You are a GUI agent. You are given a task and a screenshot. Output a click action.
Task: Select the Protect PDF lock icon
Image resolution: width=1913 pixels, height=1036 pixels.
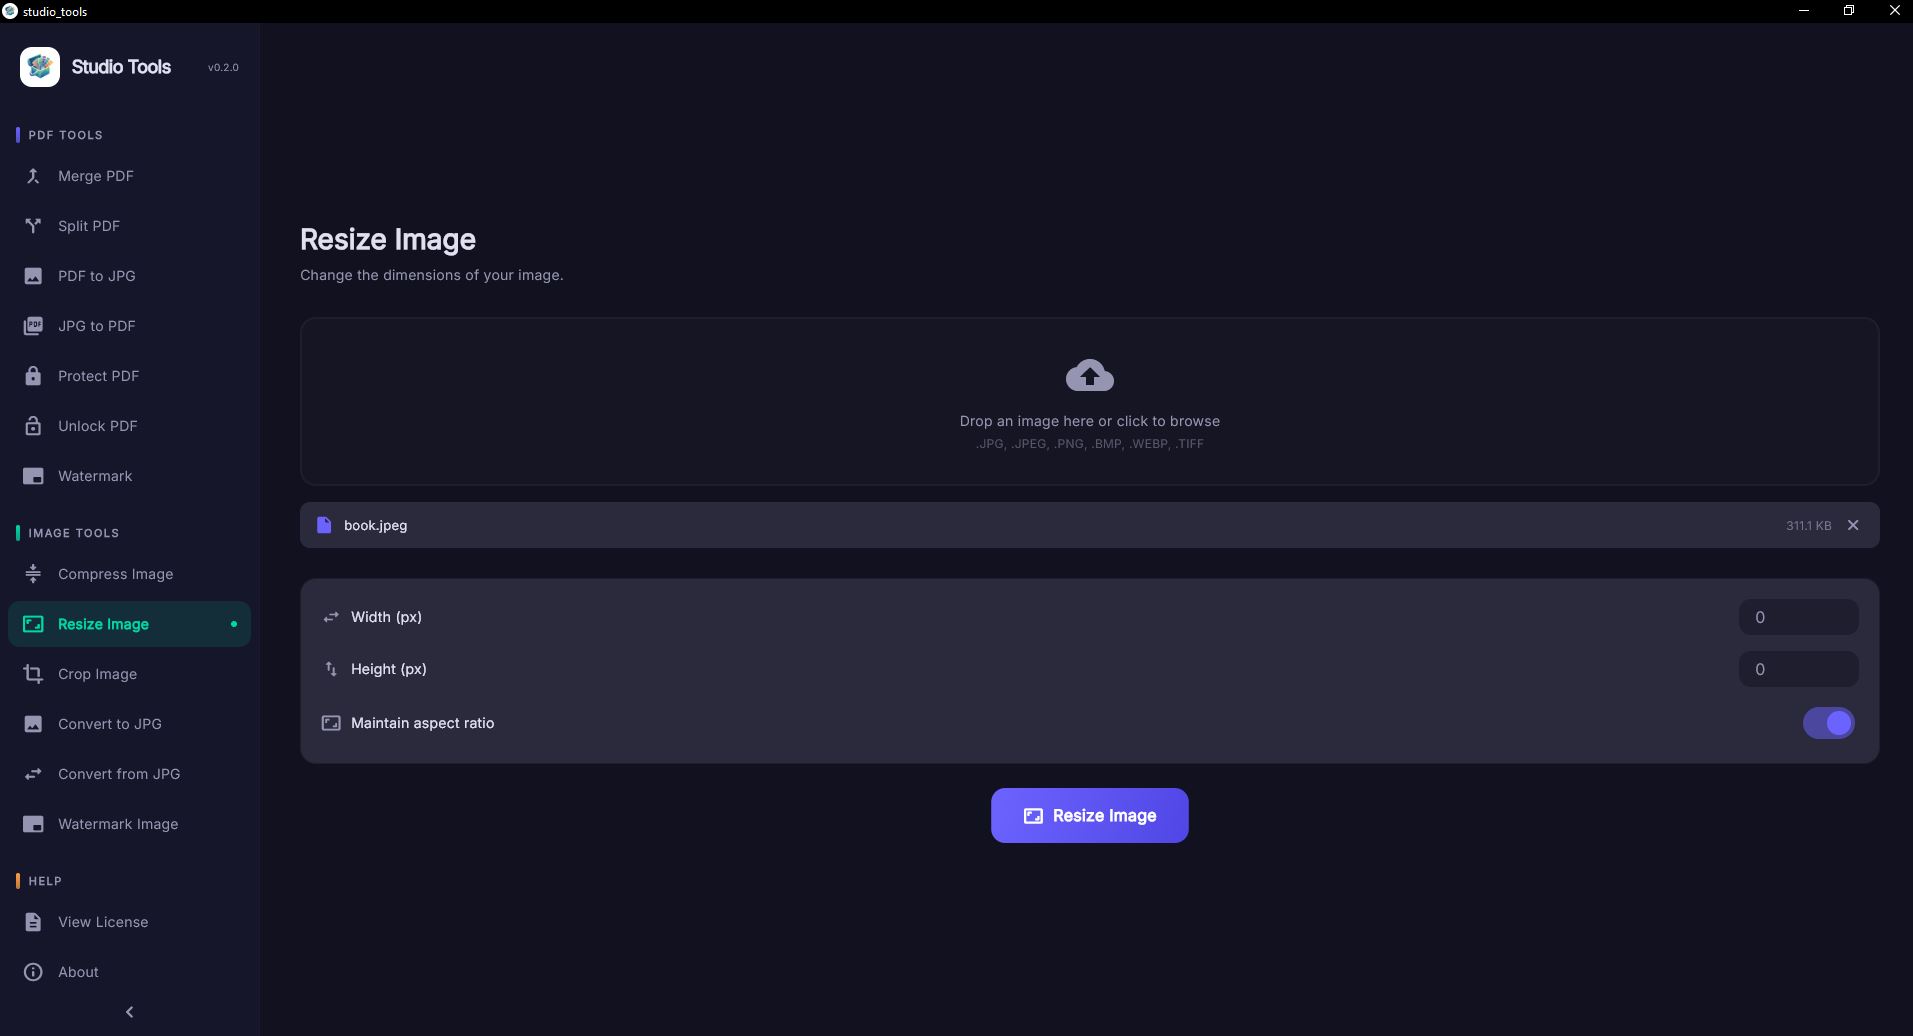click(33, 376)
